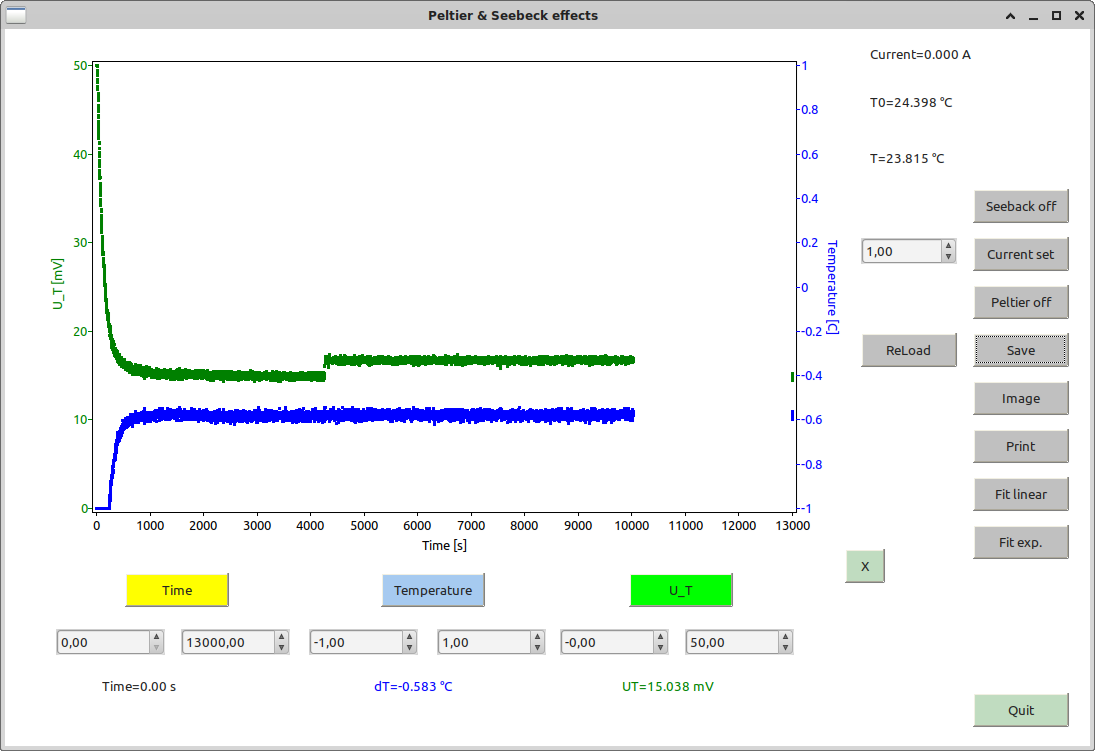Increase the current setpoint 1,00 spinbox
Image resolution: width=1095 pixels, height=751 pixels.
coord(948,246)
